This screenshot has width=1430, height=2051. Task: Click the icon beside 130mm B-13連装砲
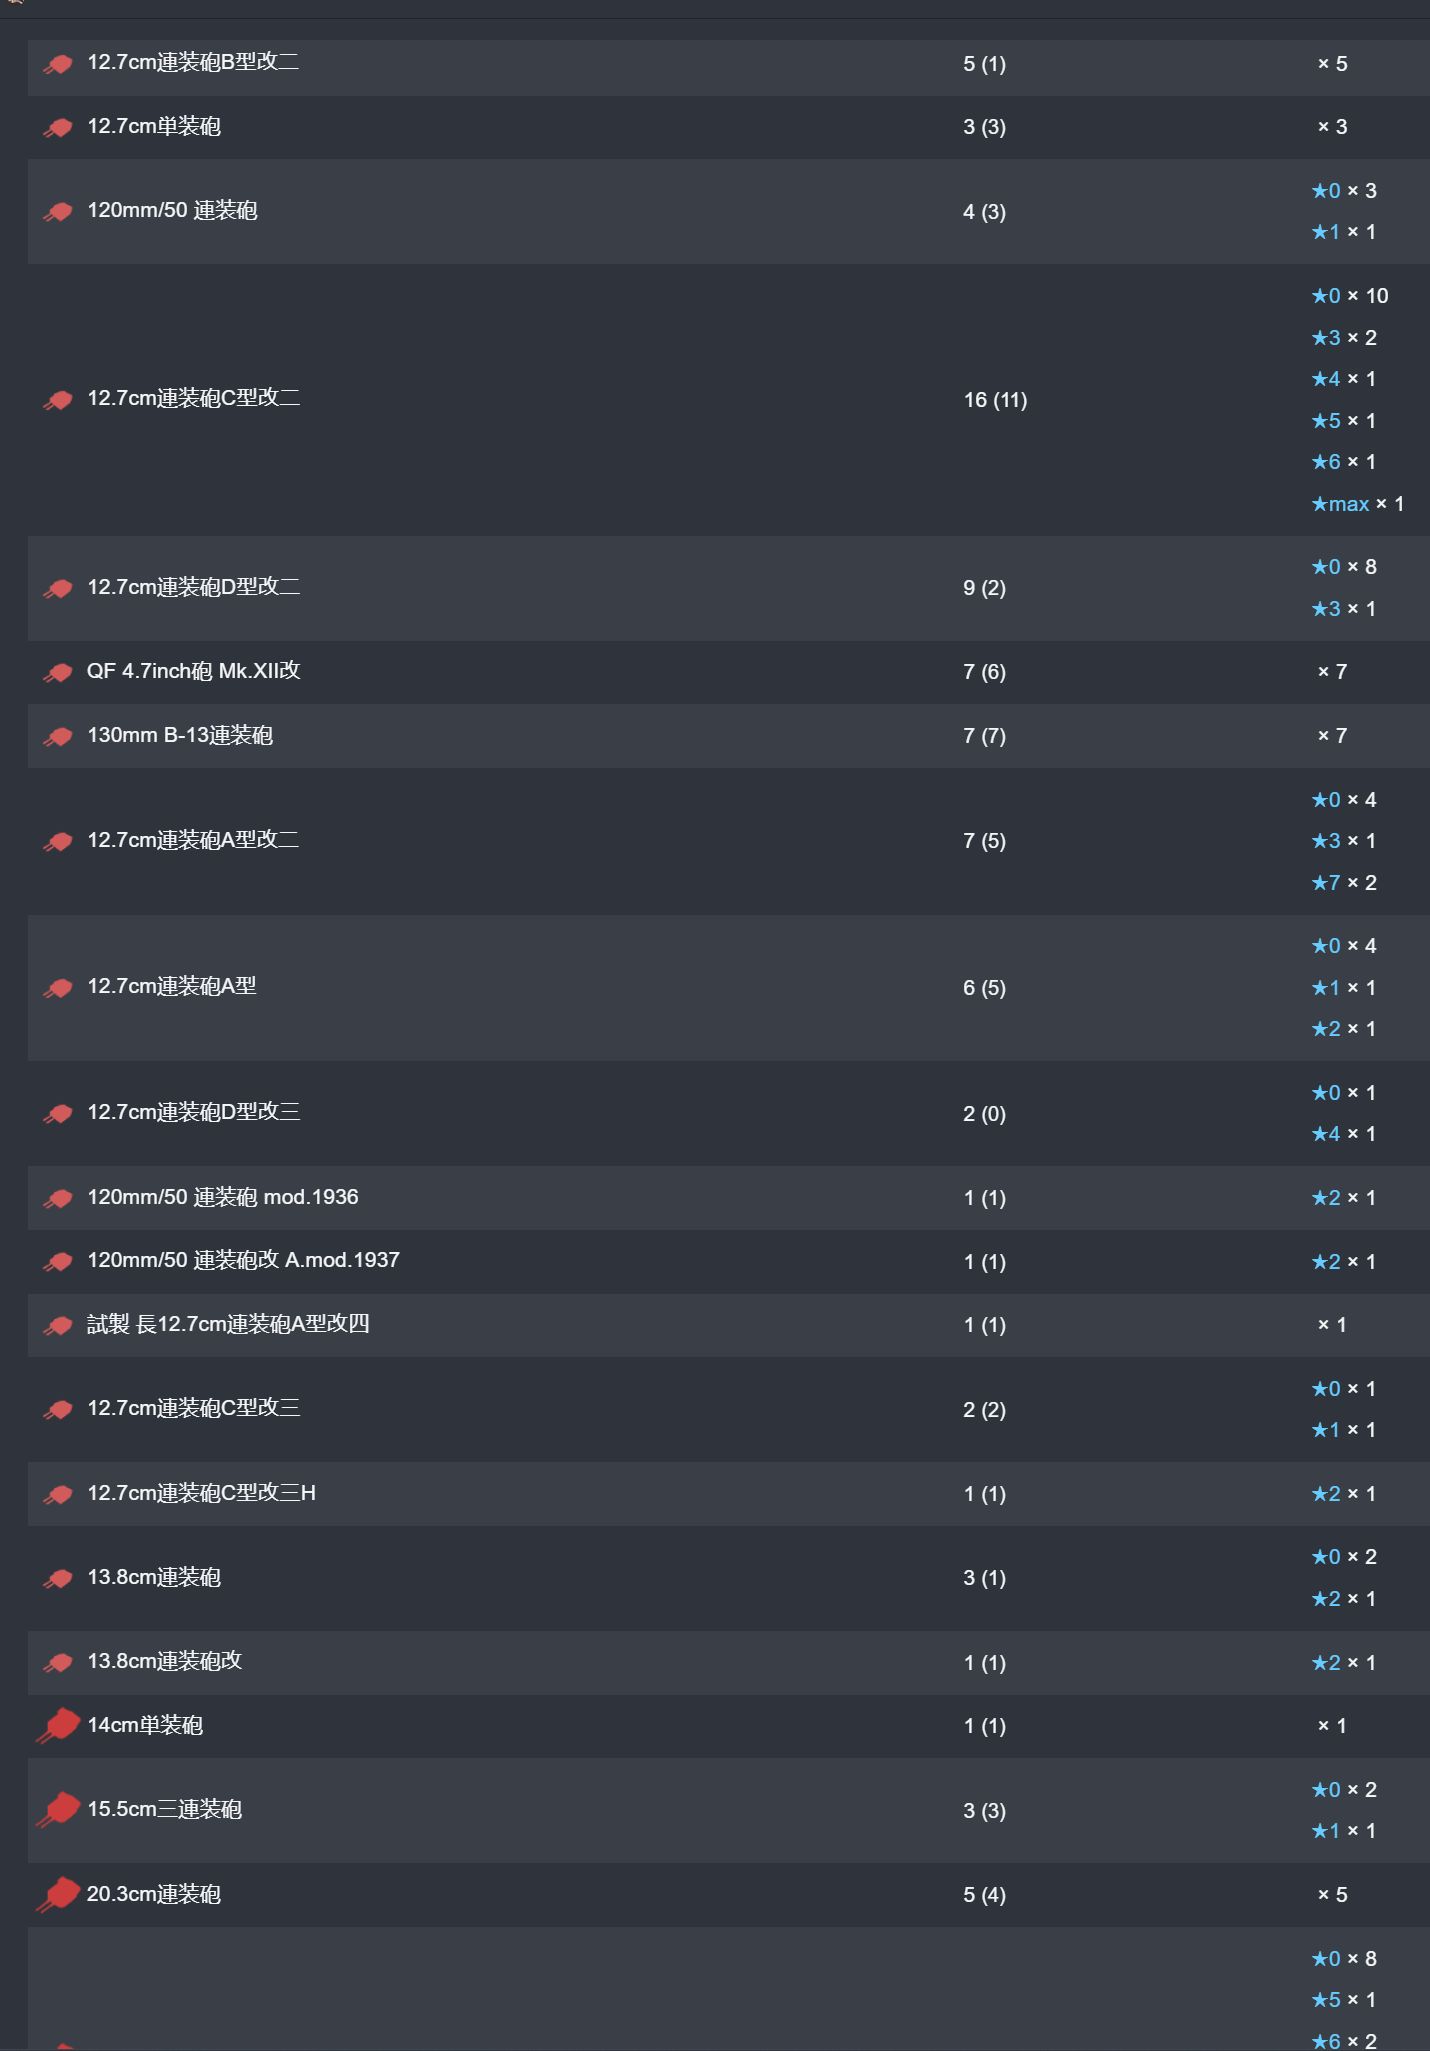click(58, 737)
